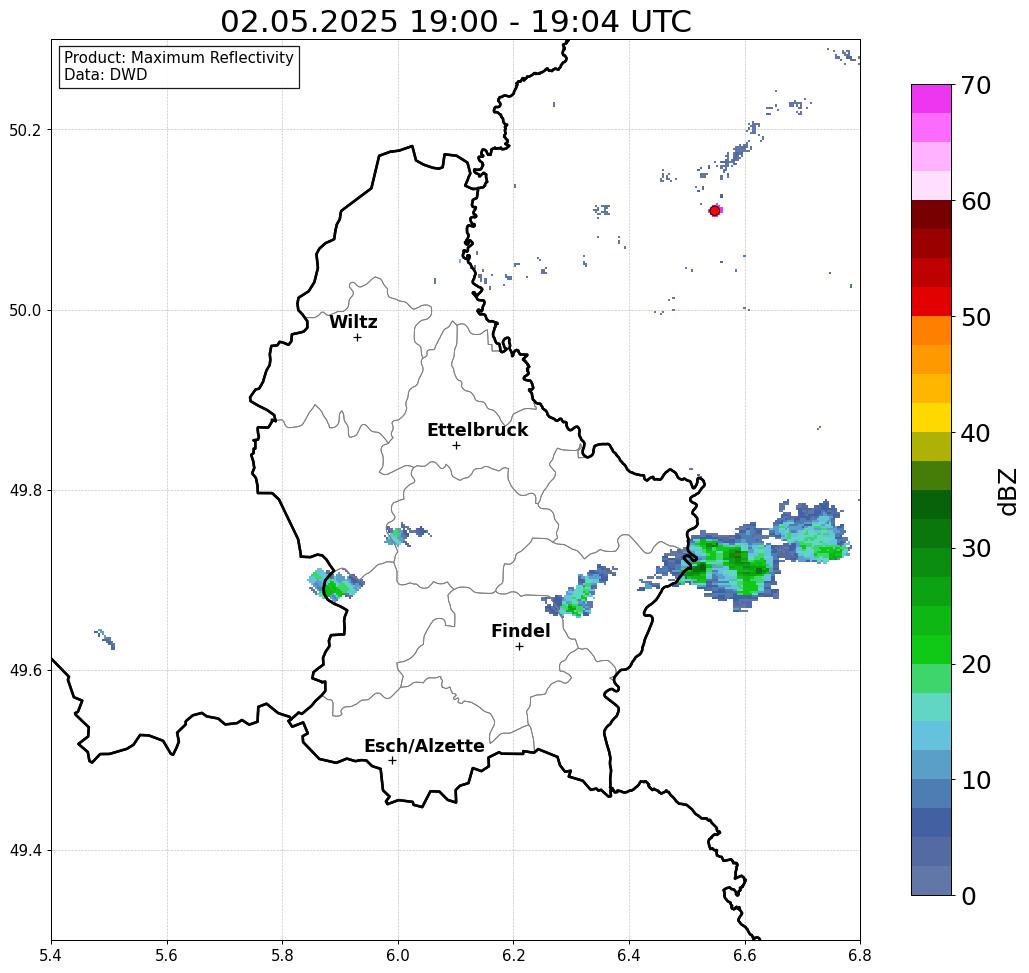Viewport: 1029px width, 973px height.
Task: Click the latitude tick label 49.4
Action: coord(25,851)
